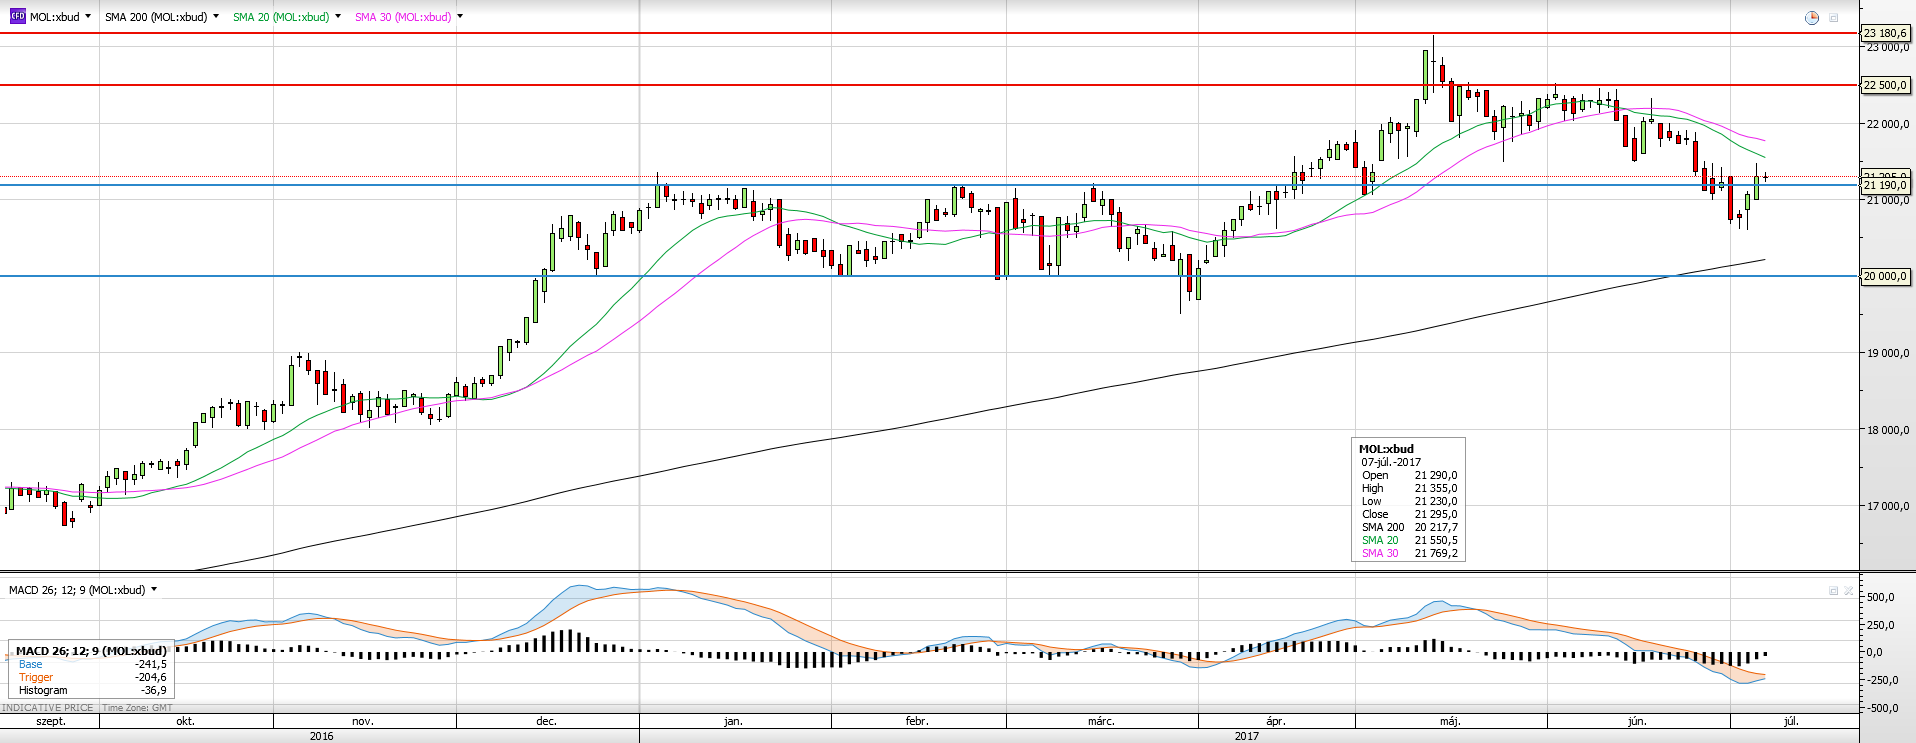Open the clock time-period icon
Screen dimensions: 1916x743
[x=1812, y=18]
